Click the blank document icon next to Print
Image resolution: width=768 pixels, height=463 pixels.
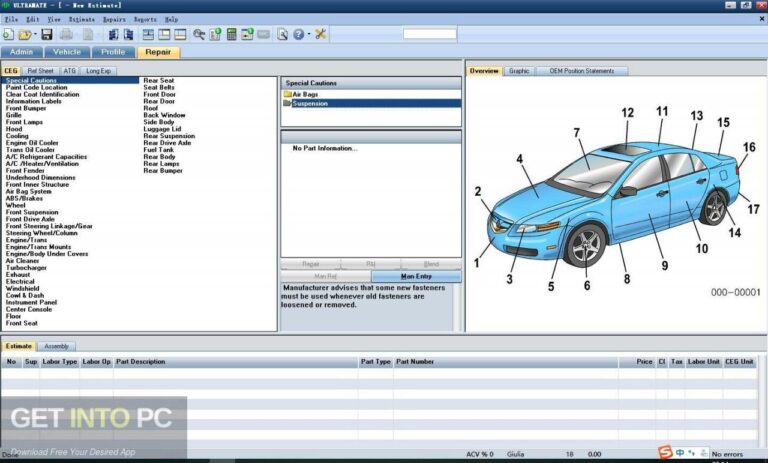pyautogui.click(x=88, y=34)
